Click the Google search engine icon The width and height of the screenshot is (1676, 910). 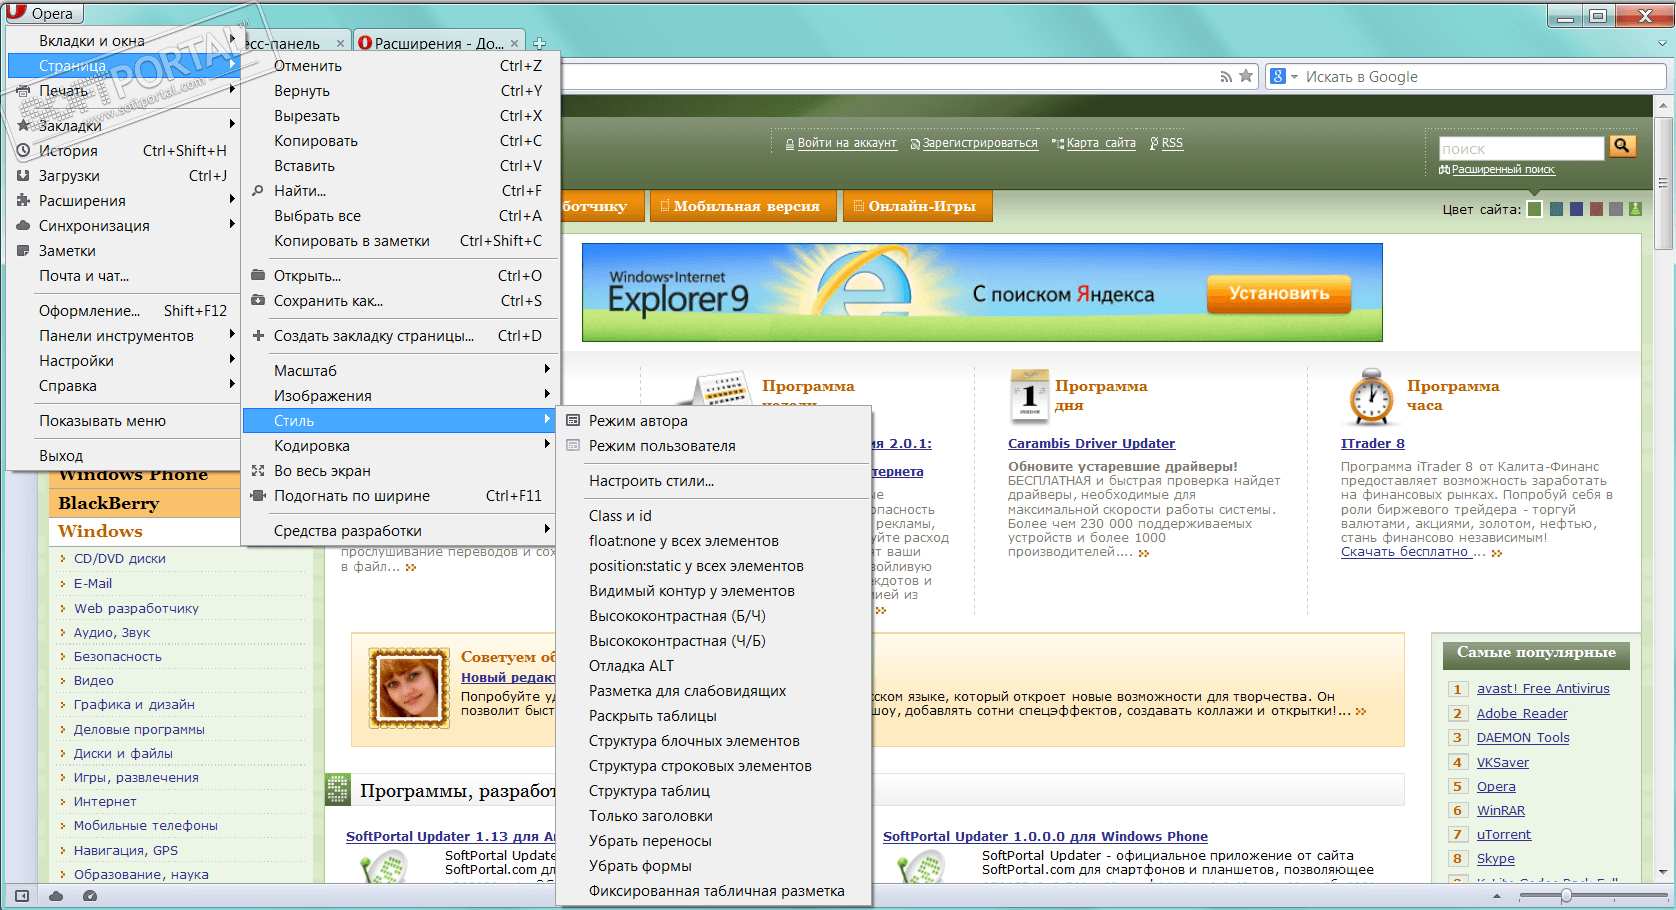[x=1277, y=76]
